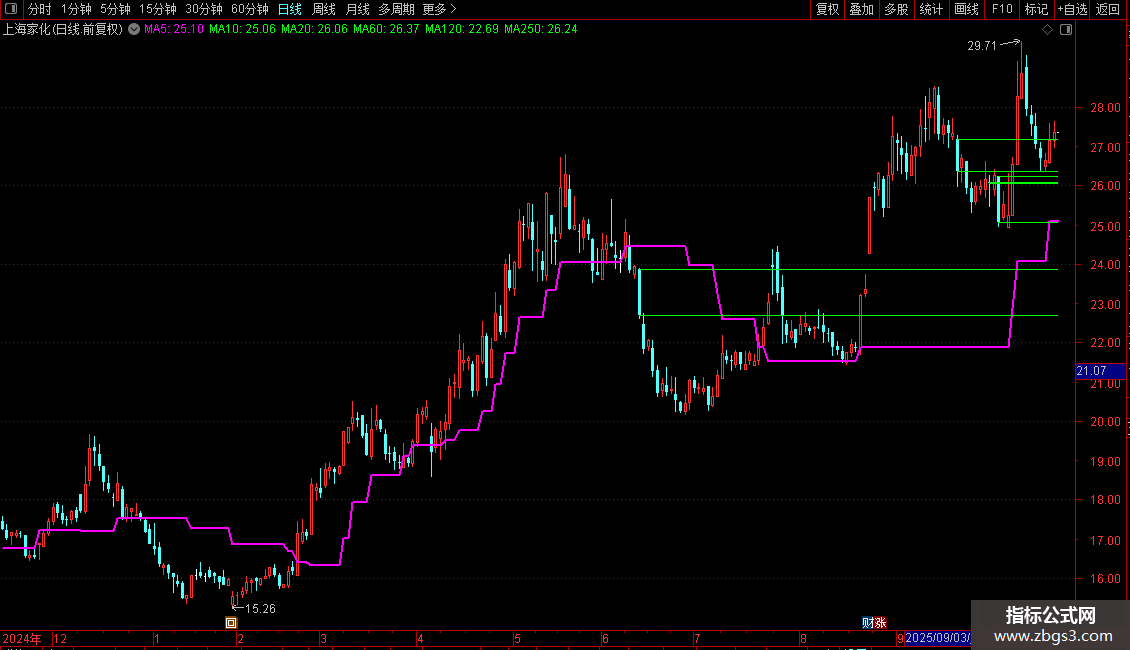
Task: Select the 日线 daily chart tab
Action: tap(290, 9)
